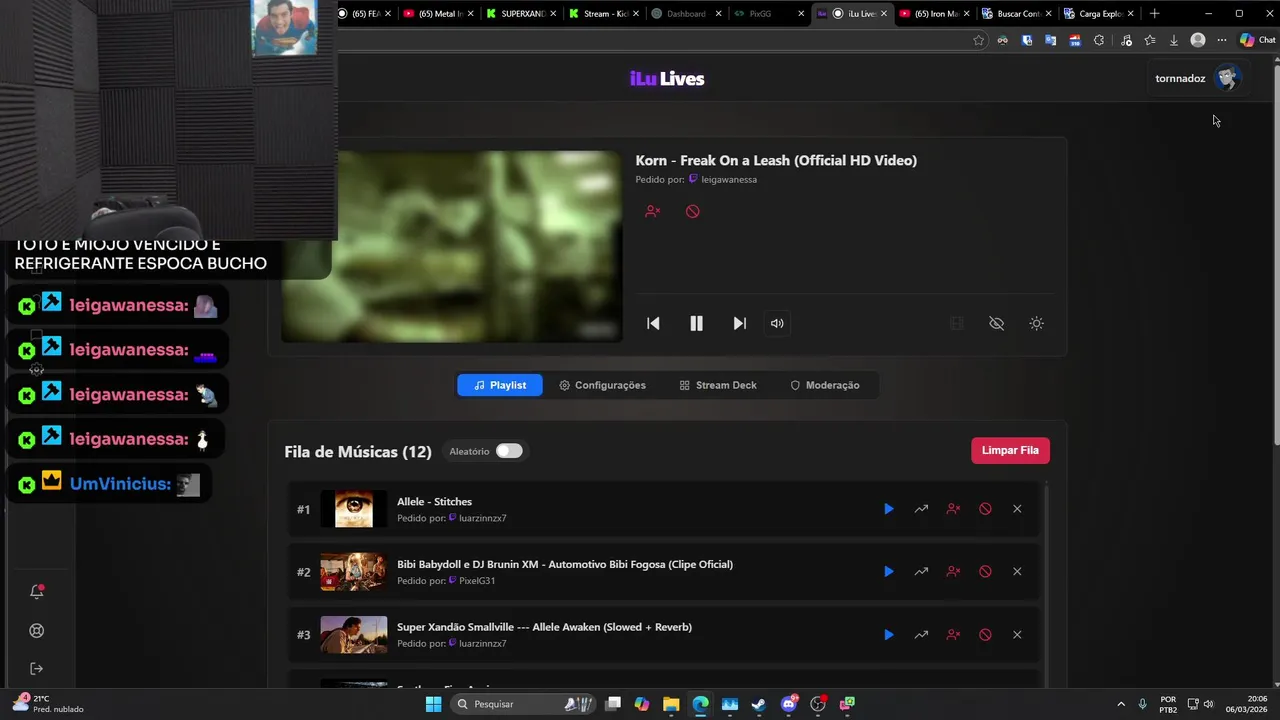
Task: Ban requester PixelG31 on song #2
Action: click(953, 572)
